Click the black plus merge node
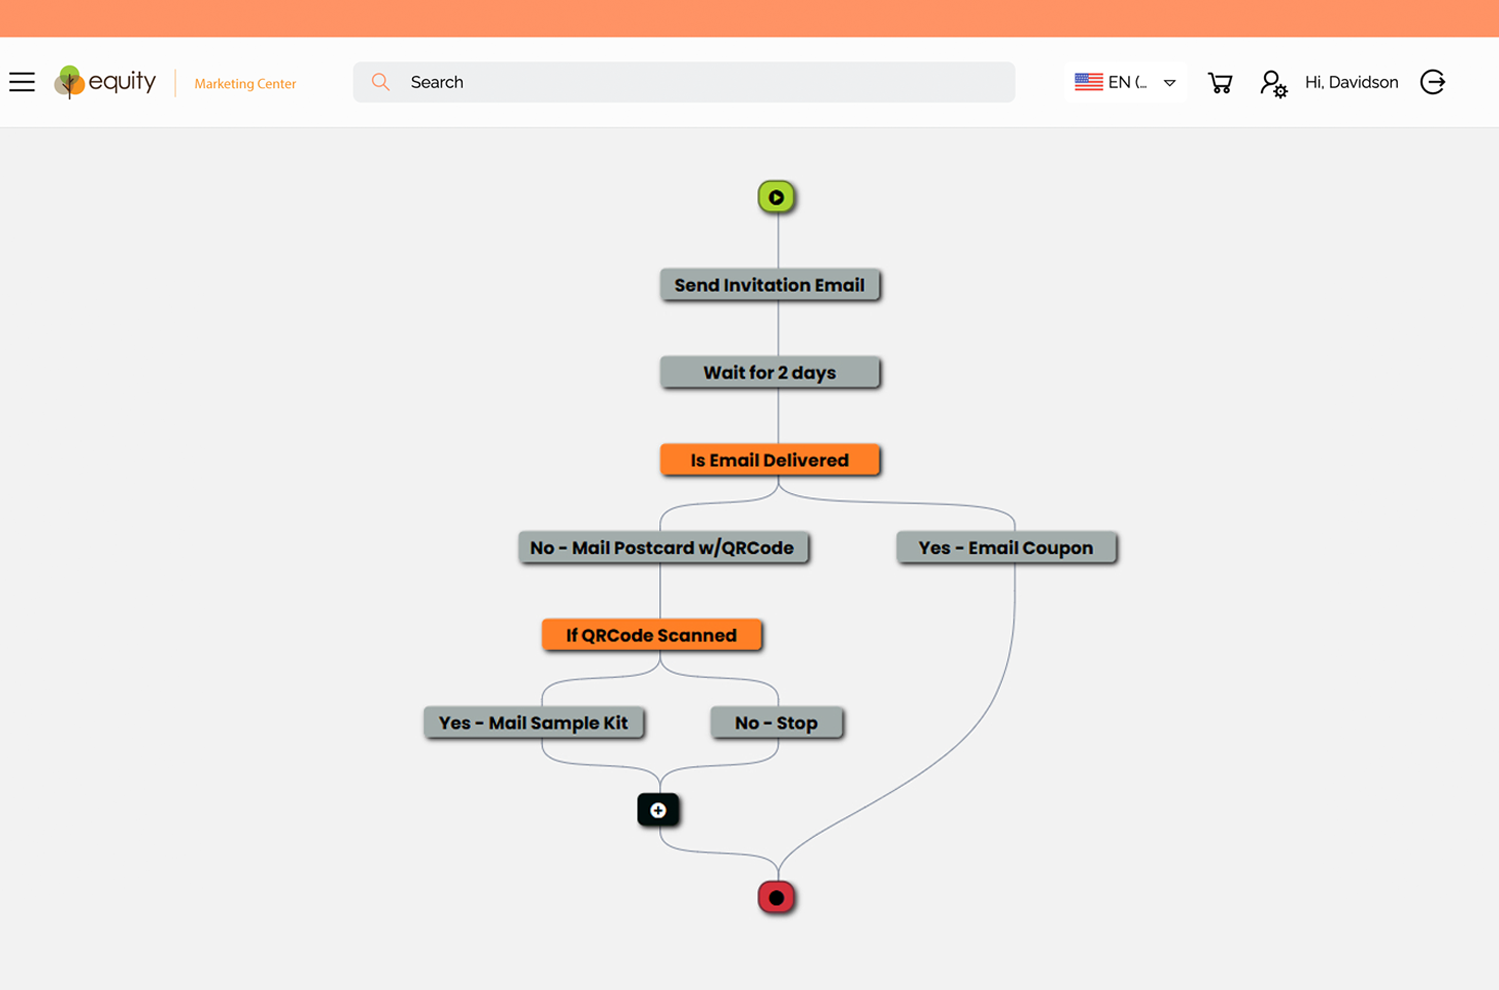 pyautogui.click(x=658, y=810)
